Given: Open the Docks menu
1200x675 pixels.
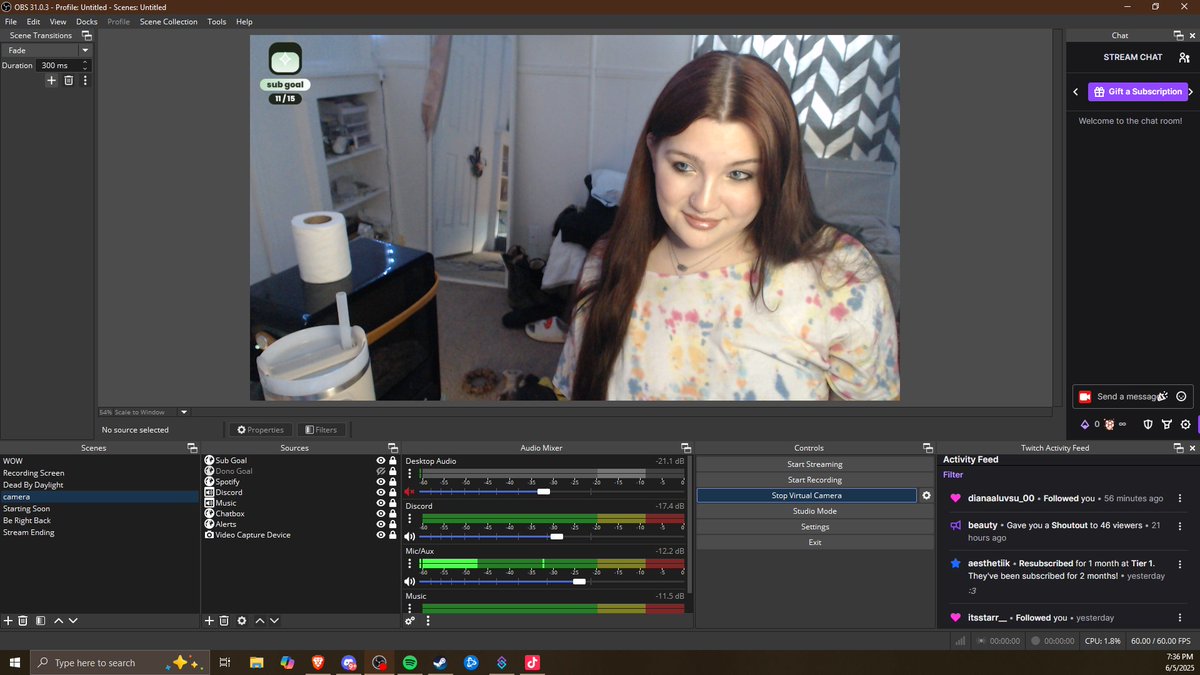Looking at the screenshot, I should point(87,21).
